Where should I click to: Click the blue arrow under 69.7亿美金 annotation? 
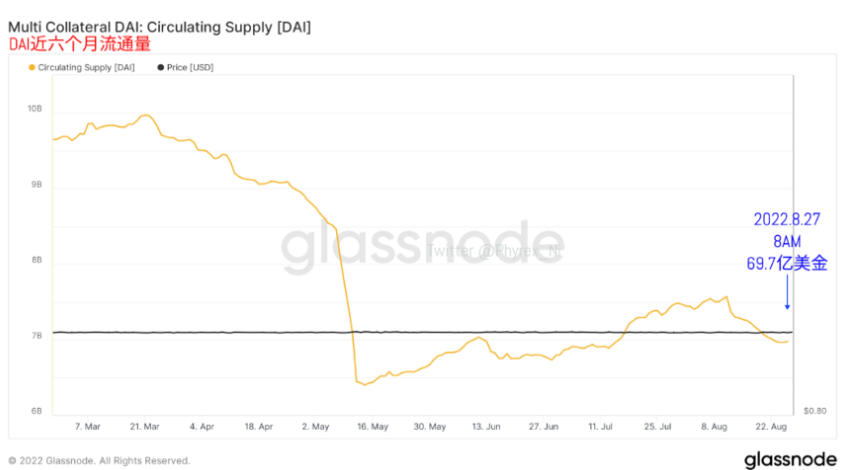[787, 292]
